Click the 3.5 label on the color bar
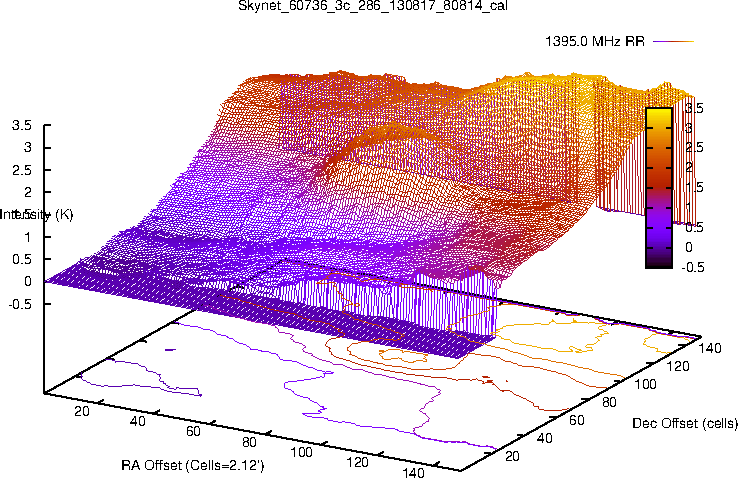The height and width of the screenshot is (478, 738). 695,108
